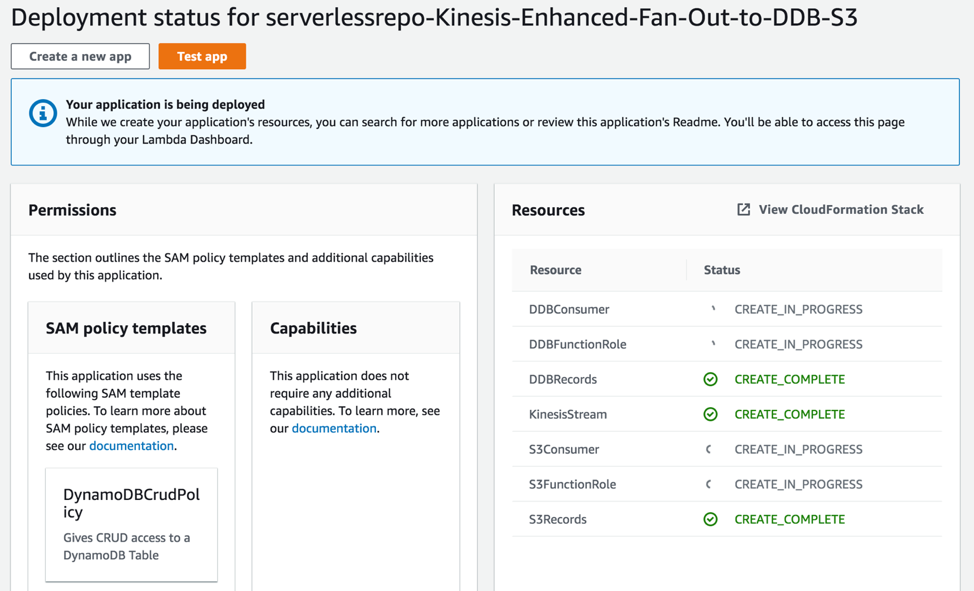974x591 pixels.
Task: Click CREATE_COMPLETE status for S3Records
Action: pos(789,519)
